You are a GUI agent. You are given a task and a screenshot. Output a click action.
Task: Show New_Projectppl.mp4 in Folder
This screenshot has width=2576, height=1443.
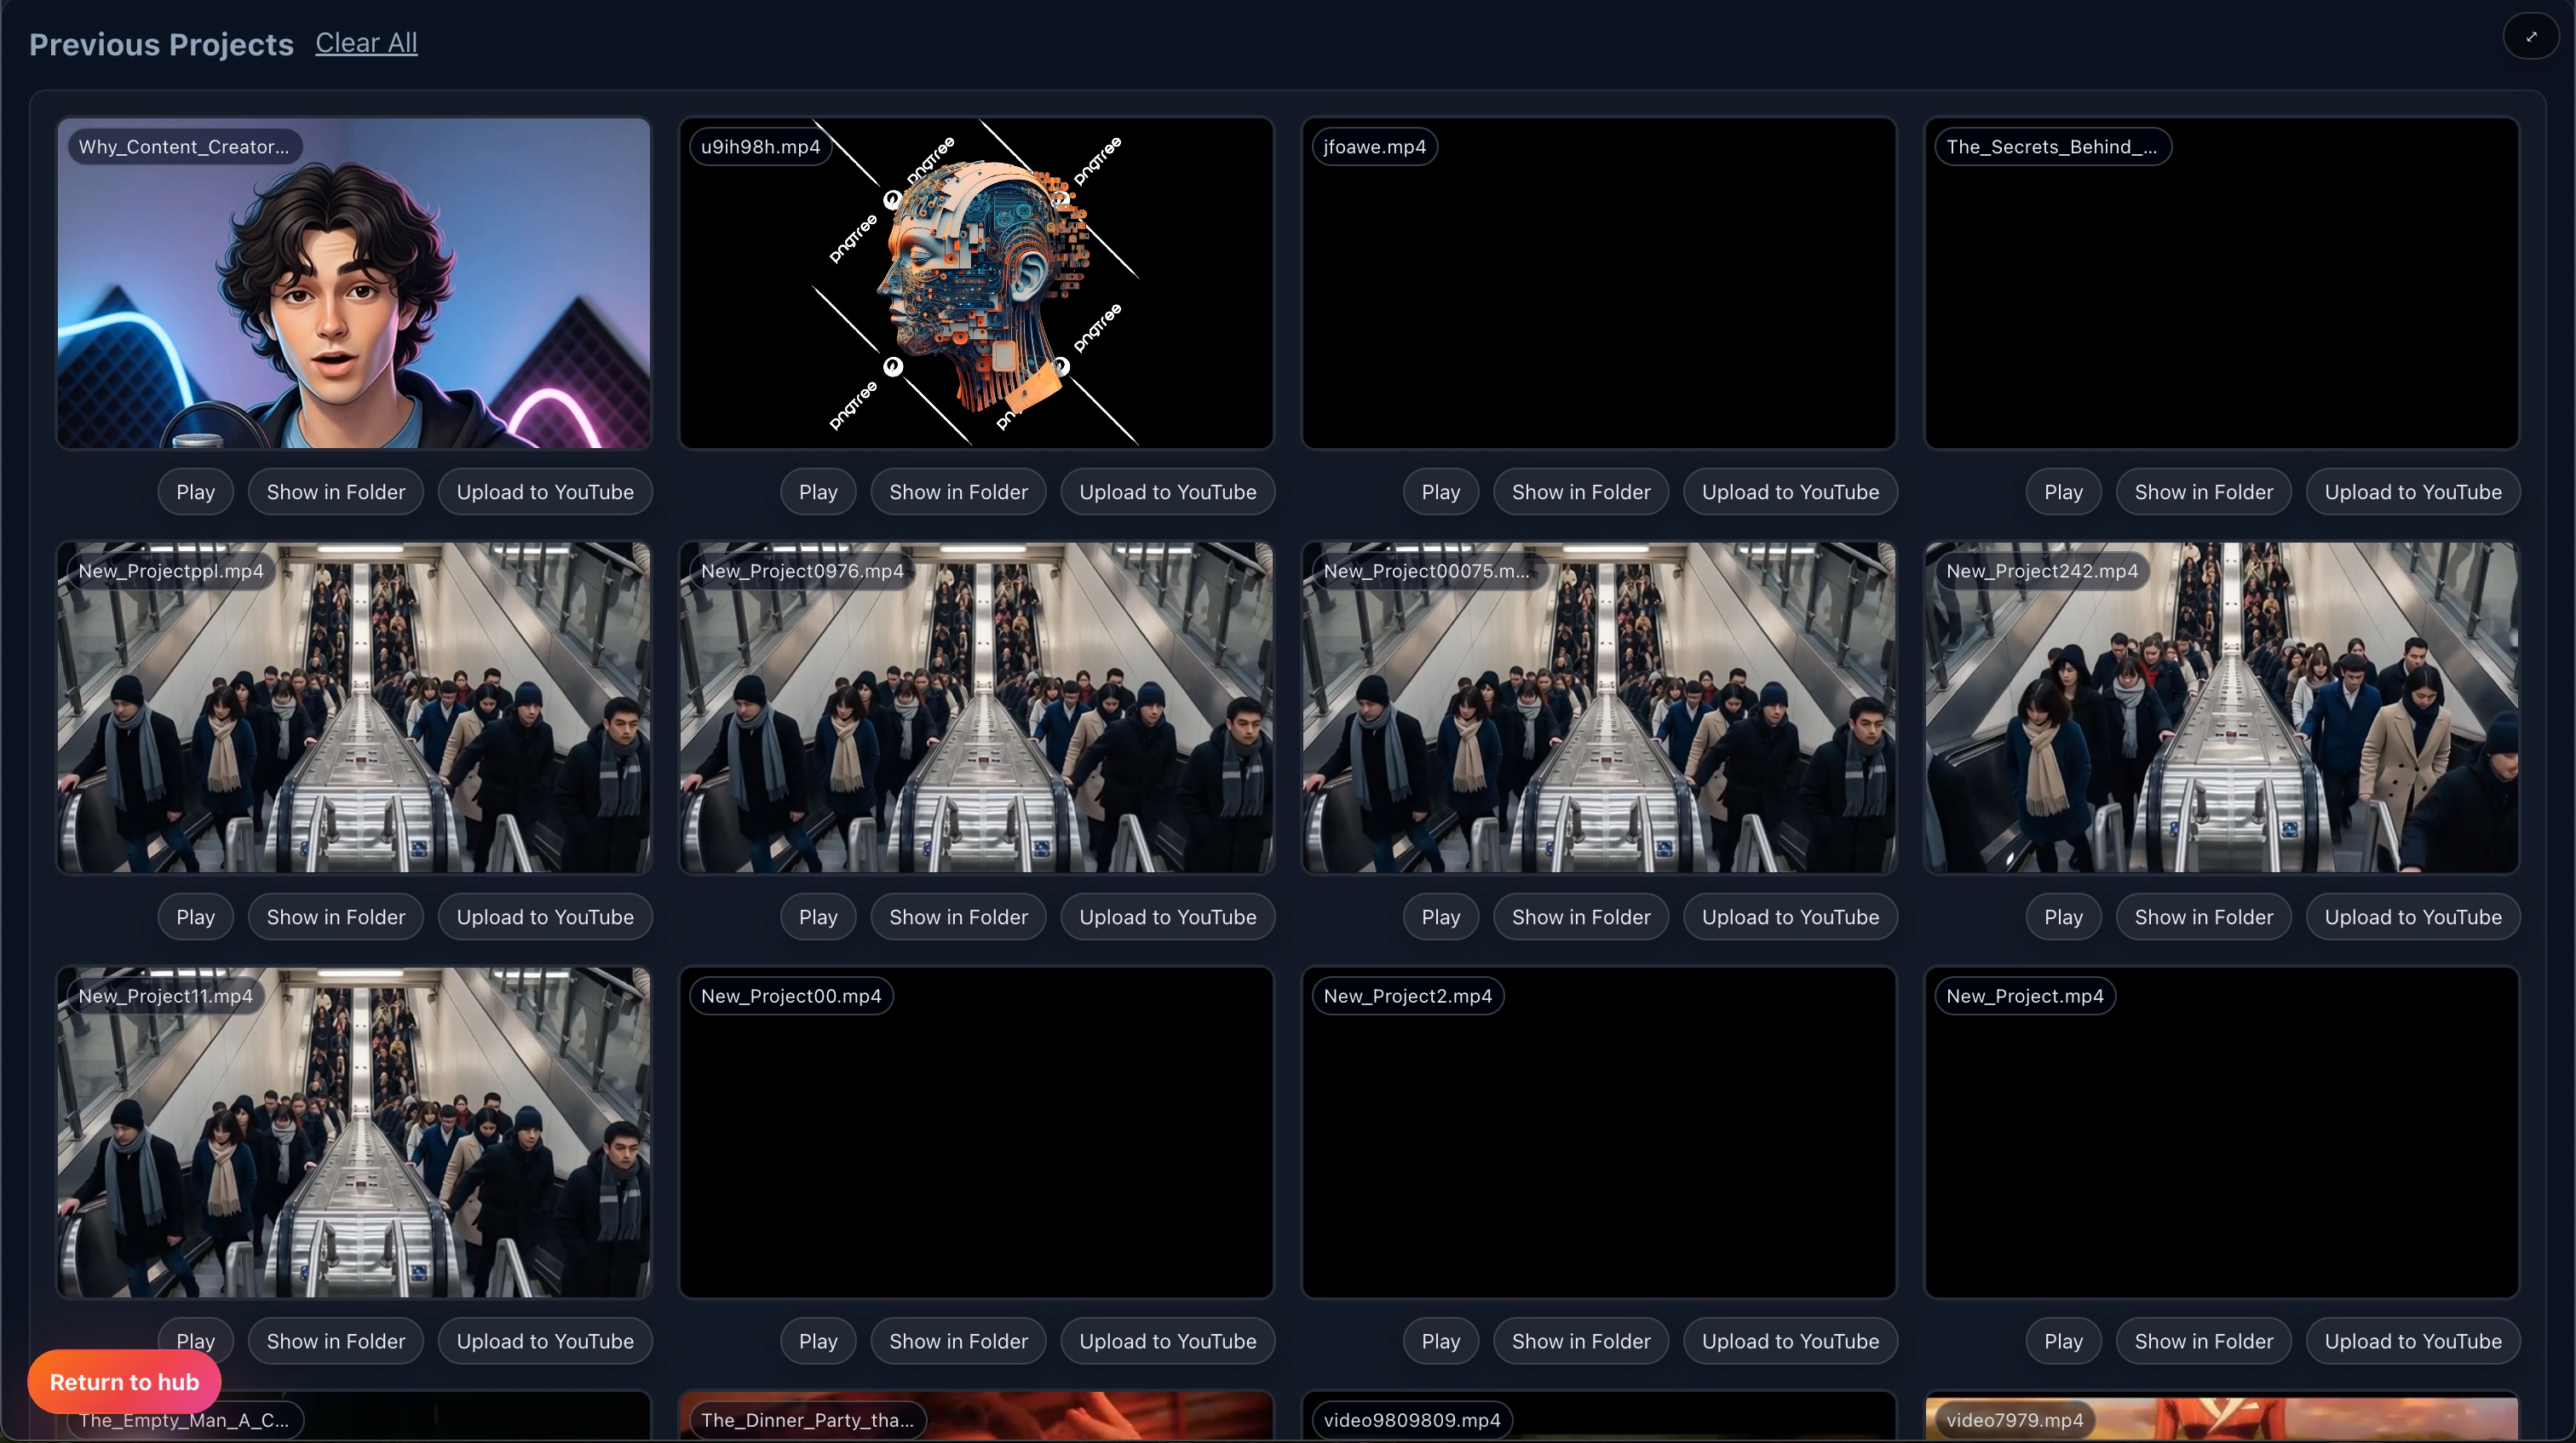(336, 916)
